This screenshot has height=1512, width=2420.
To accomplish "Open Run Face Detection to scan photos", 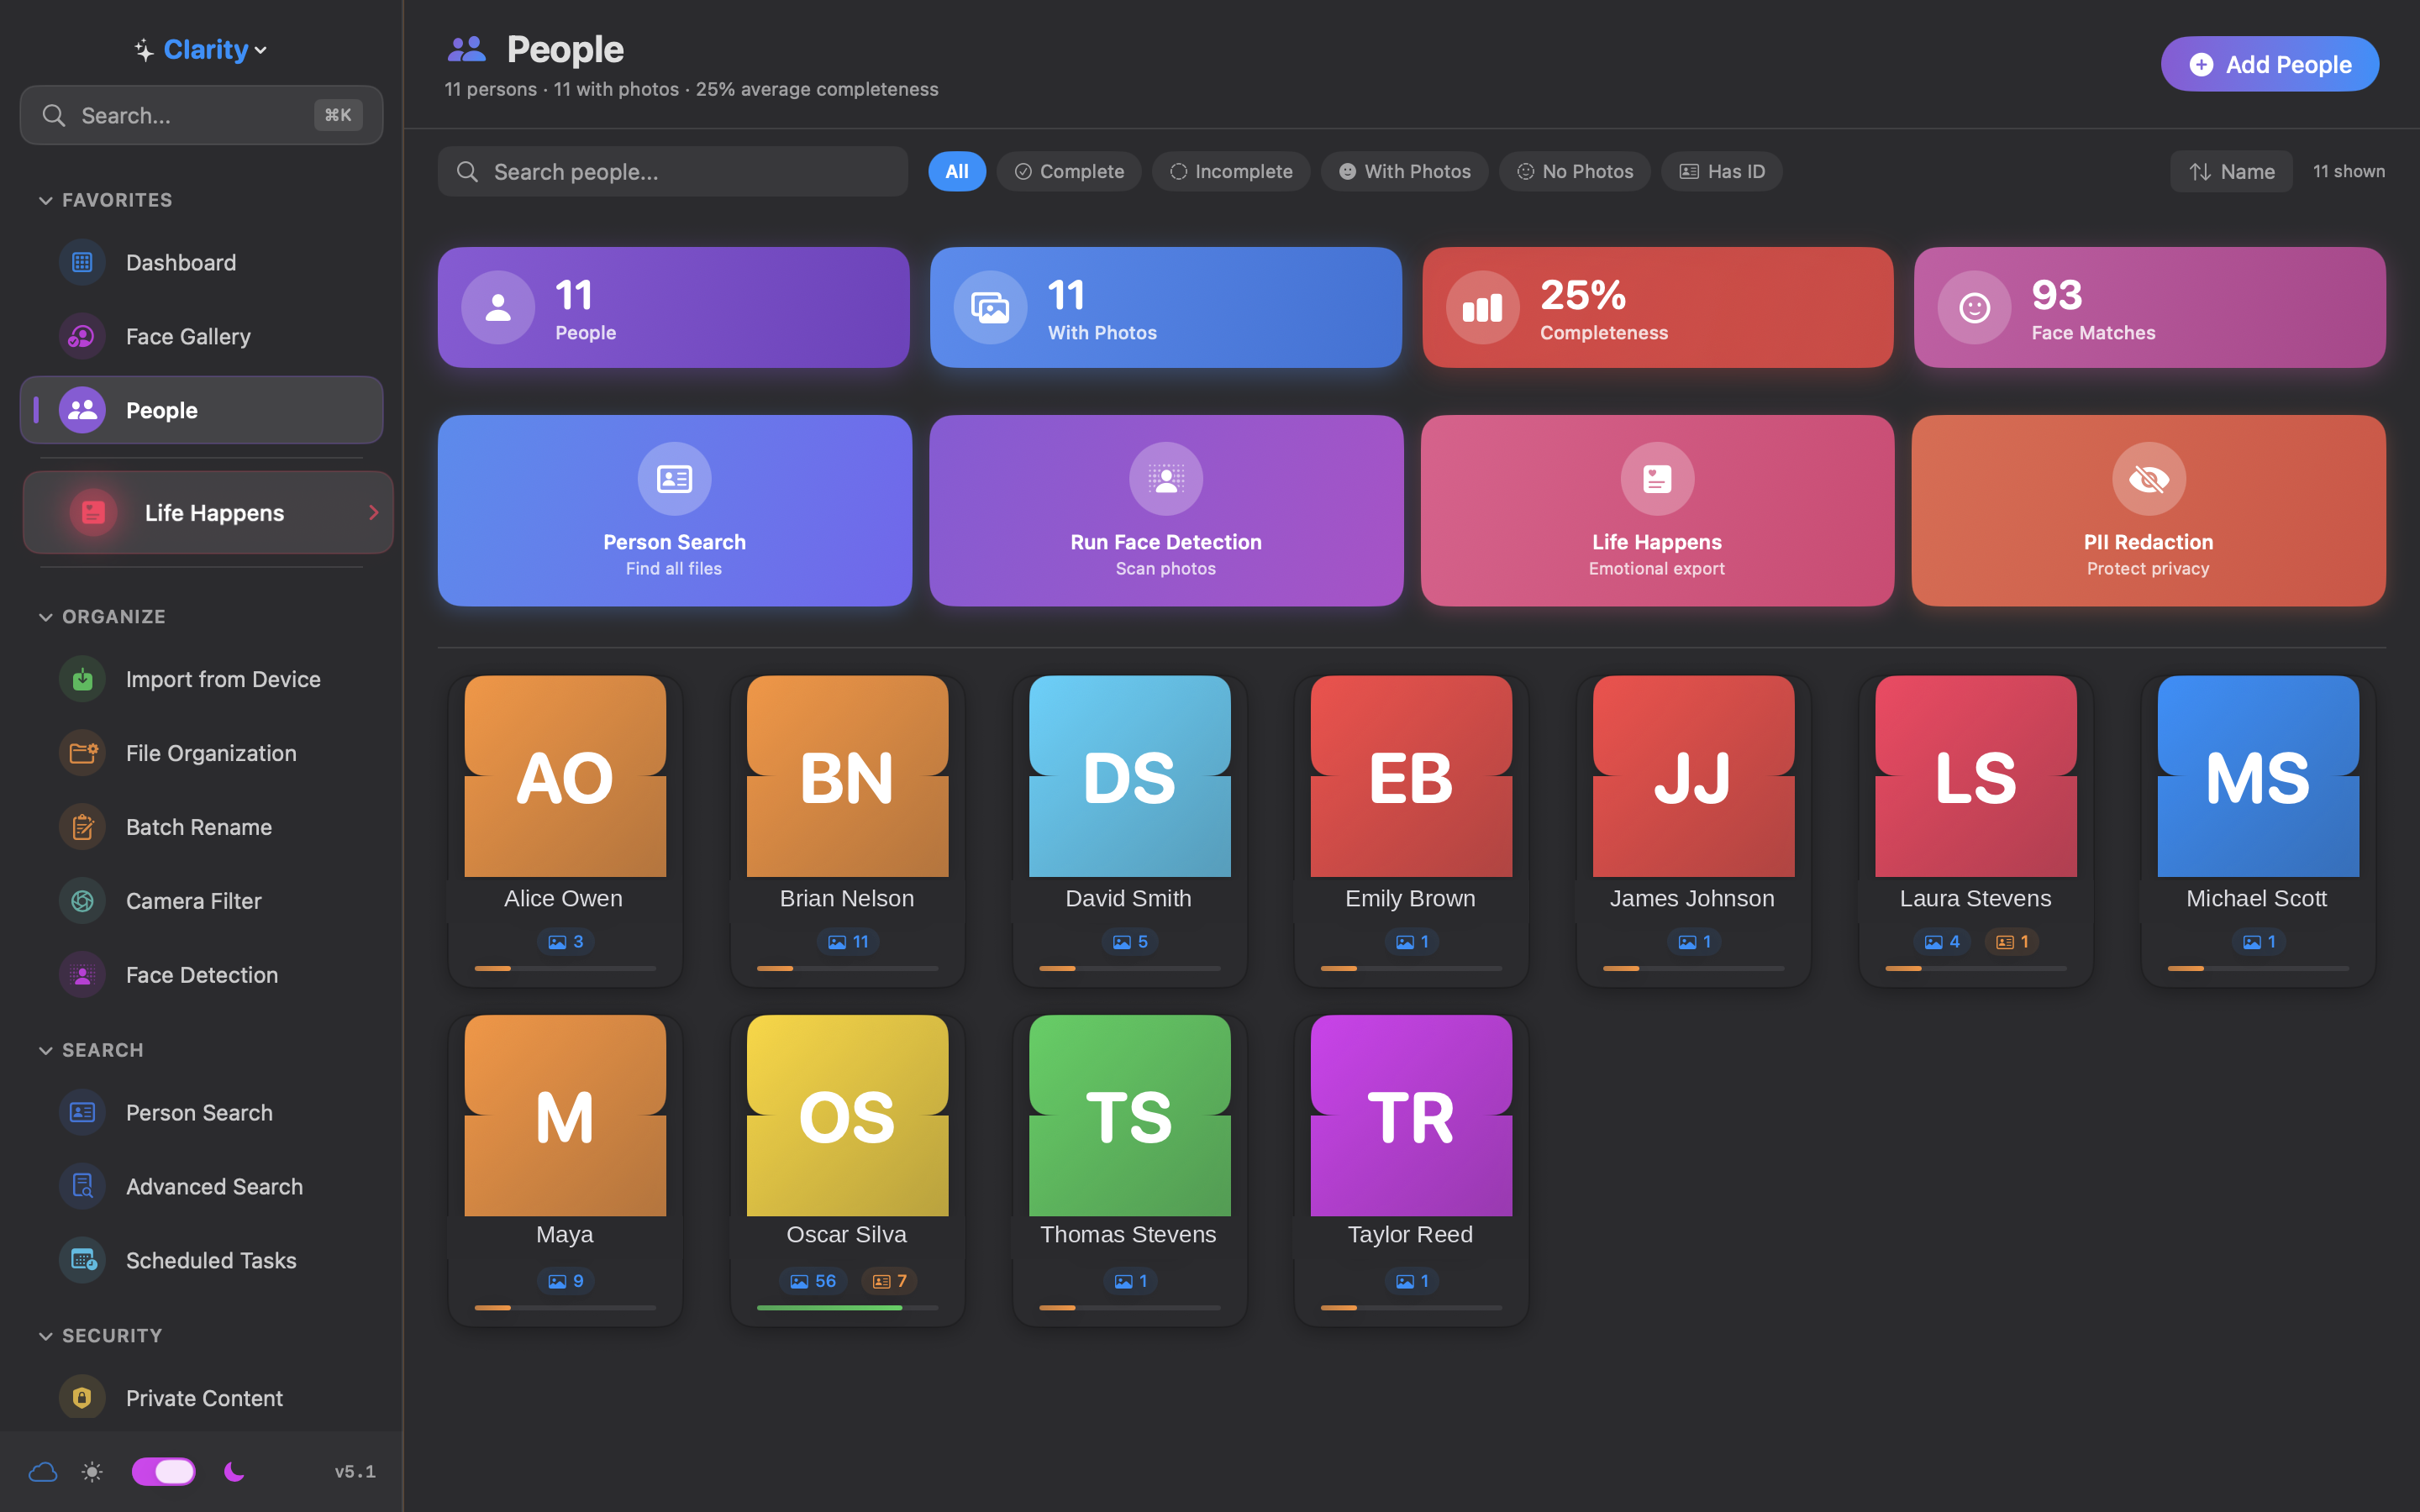I will coord(1165,511).
